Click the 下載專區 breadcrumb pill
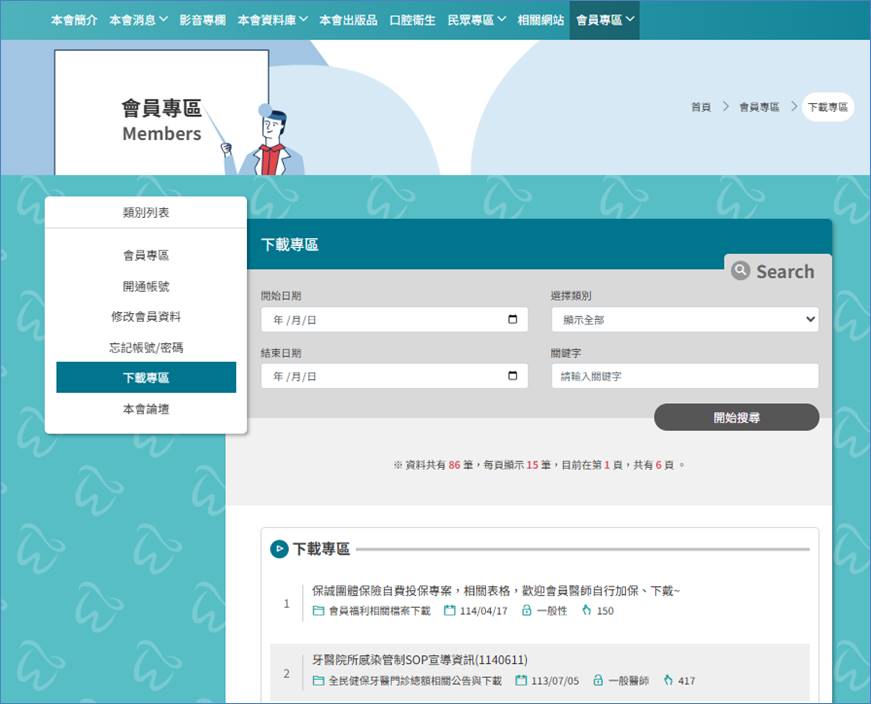The width and height of the screenshot is (871, 704). click(828, 107)
